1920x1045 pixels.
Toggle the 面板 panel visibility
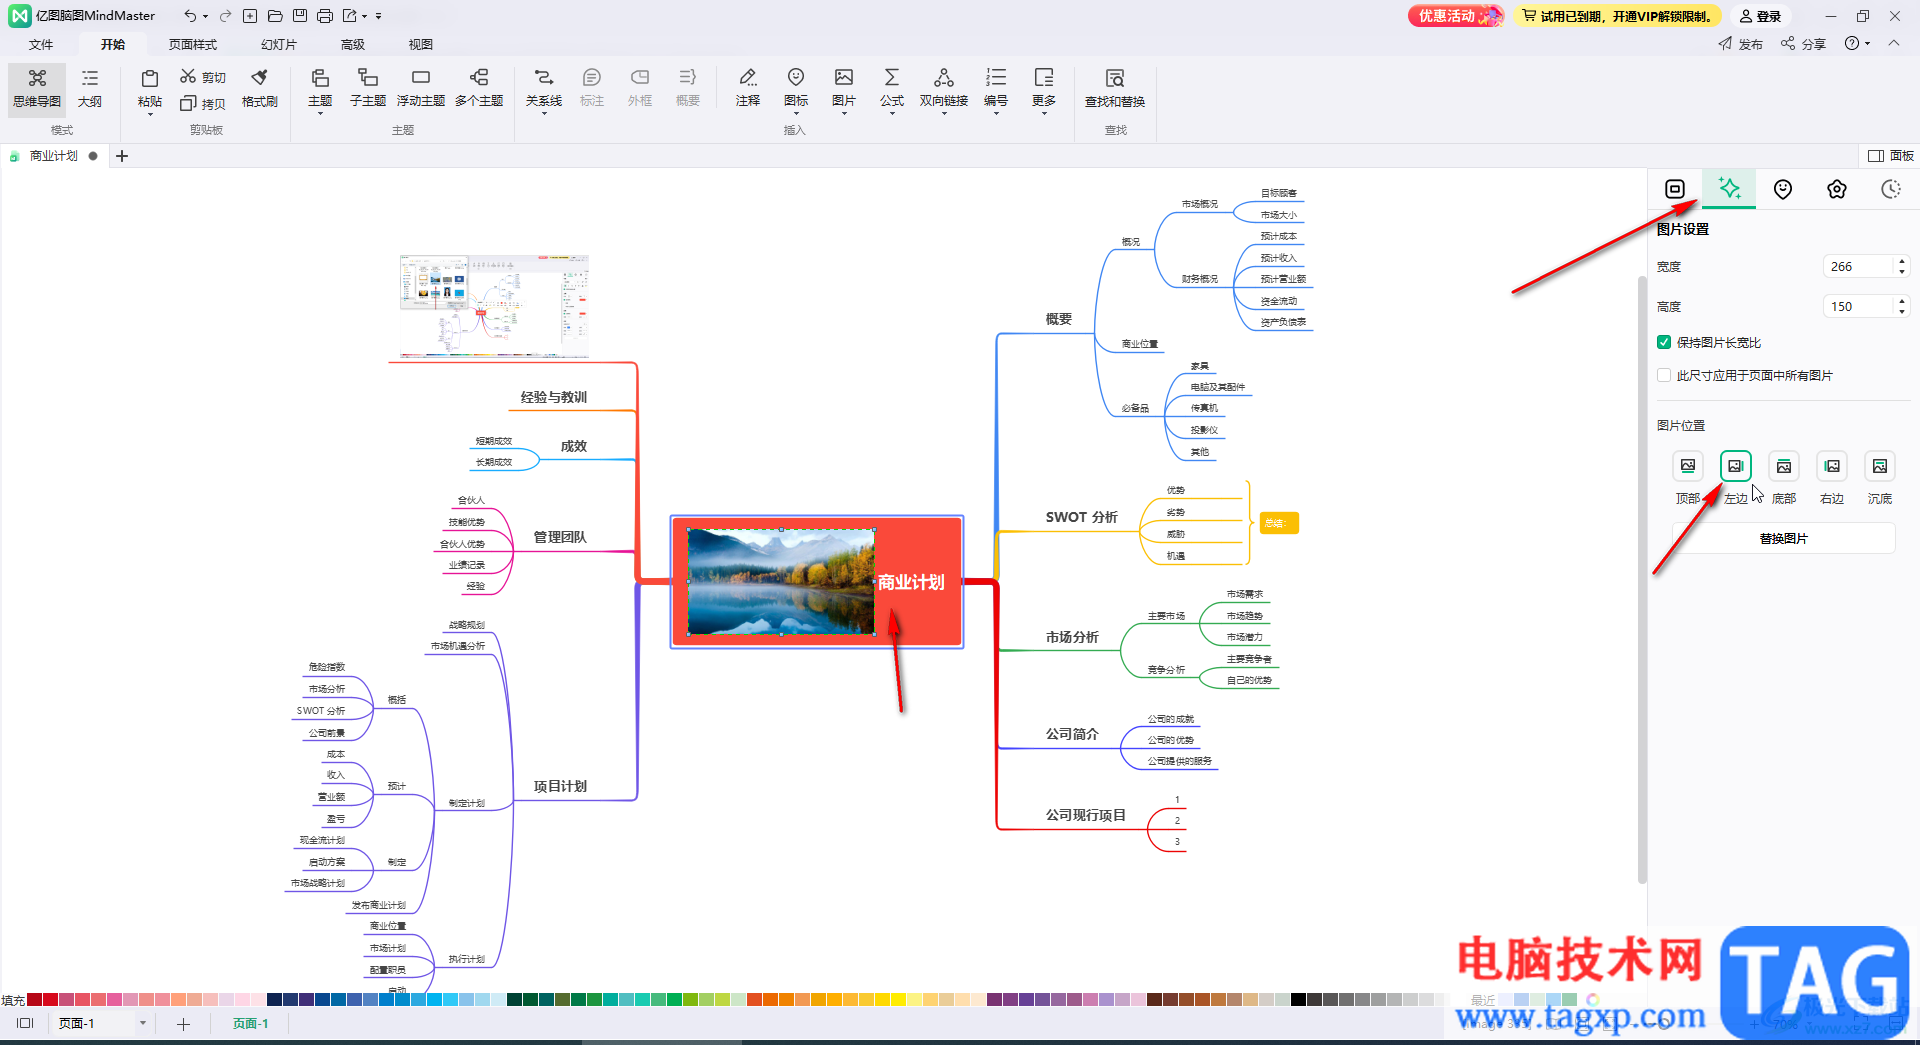coord(1891,156)
